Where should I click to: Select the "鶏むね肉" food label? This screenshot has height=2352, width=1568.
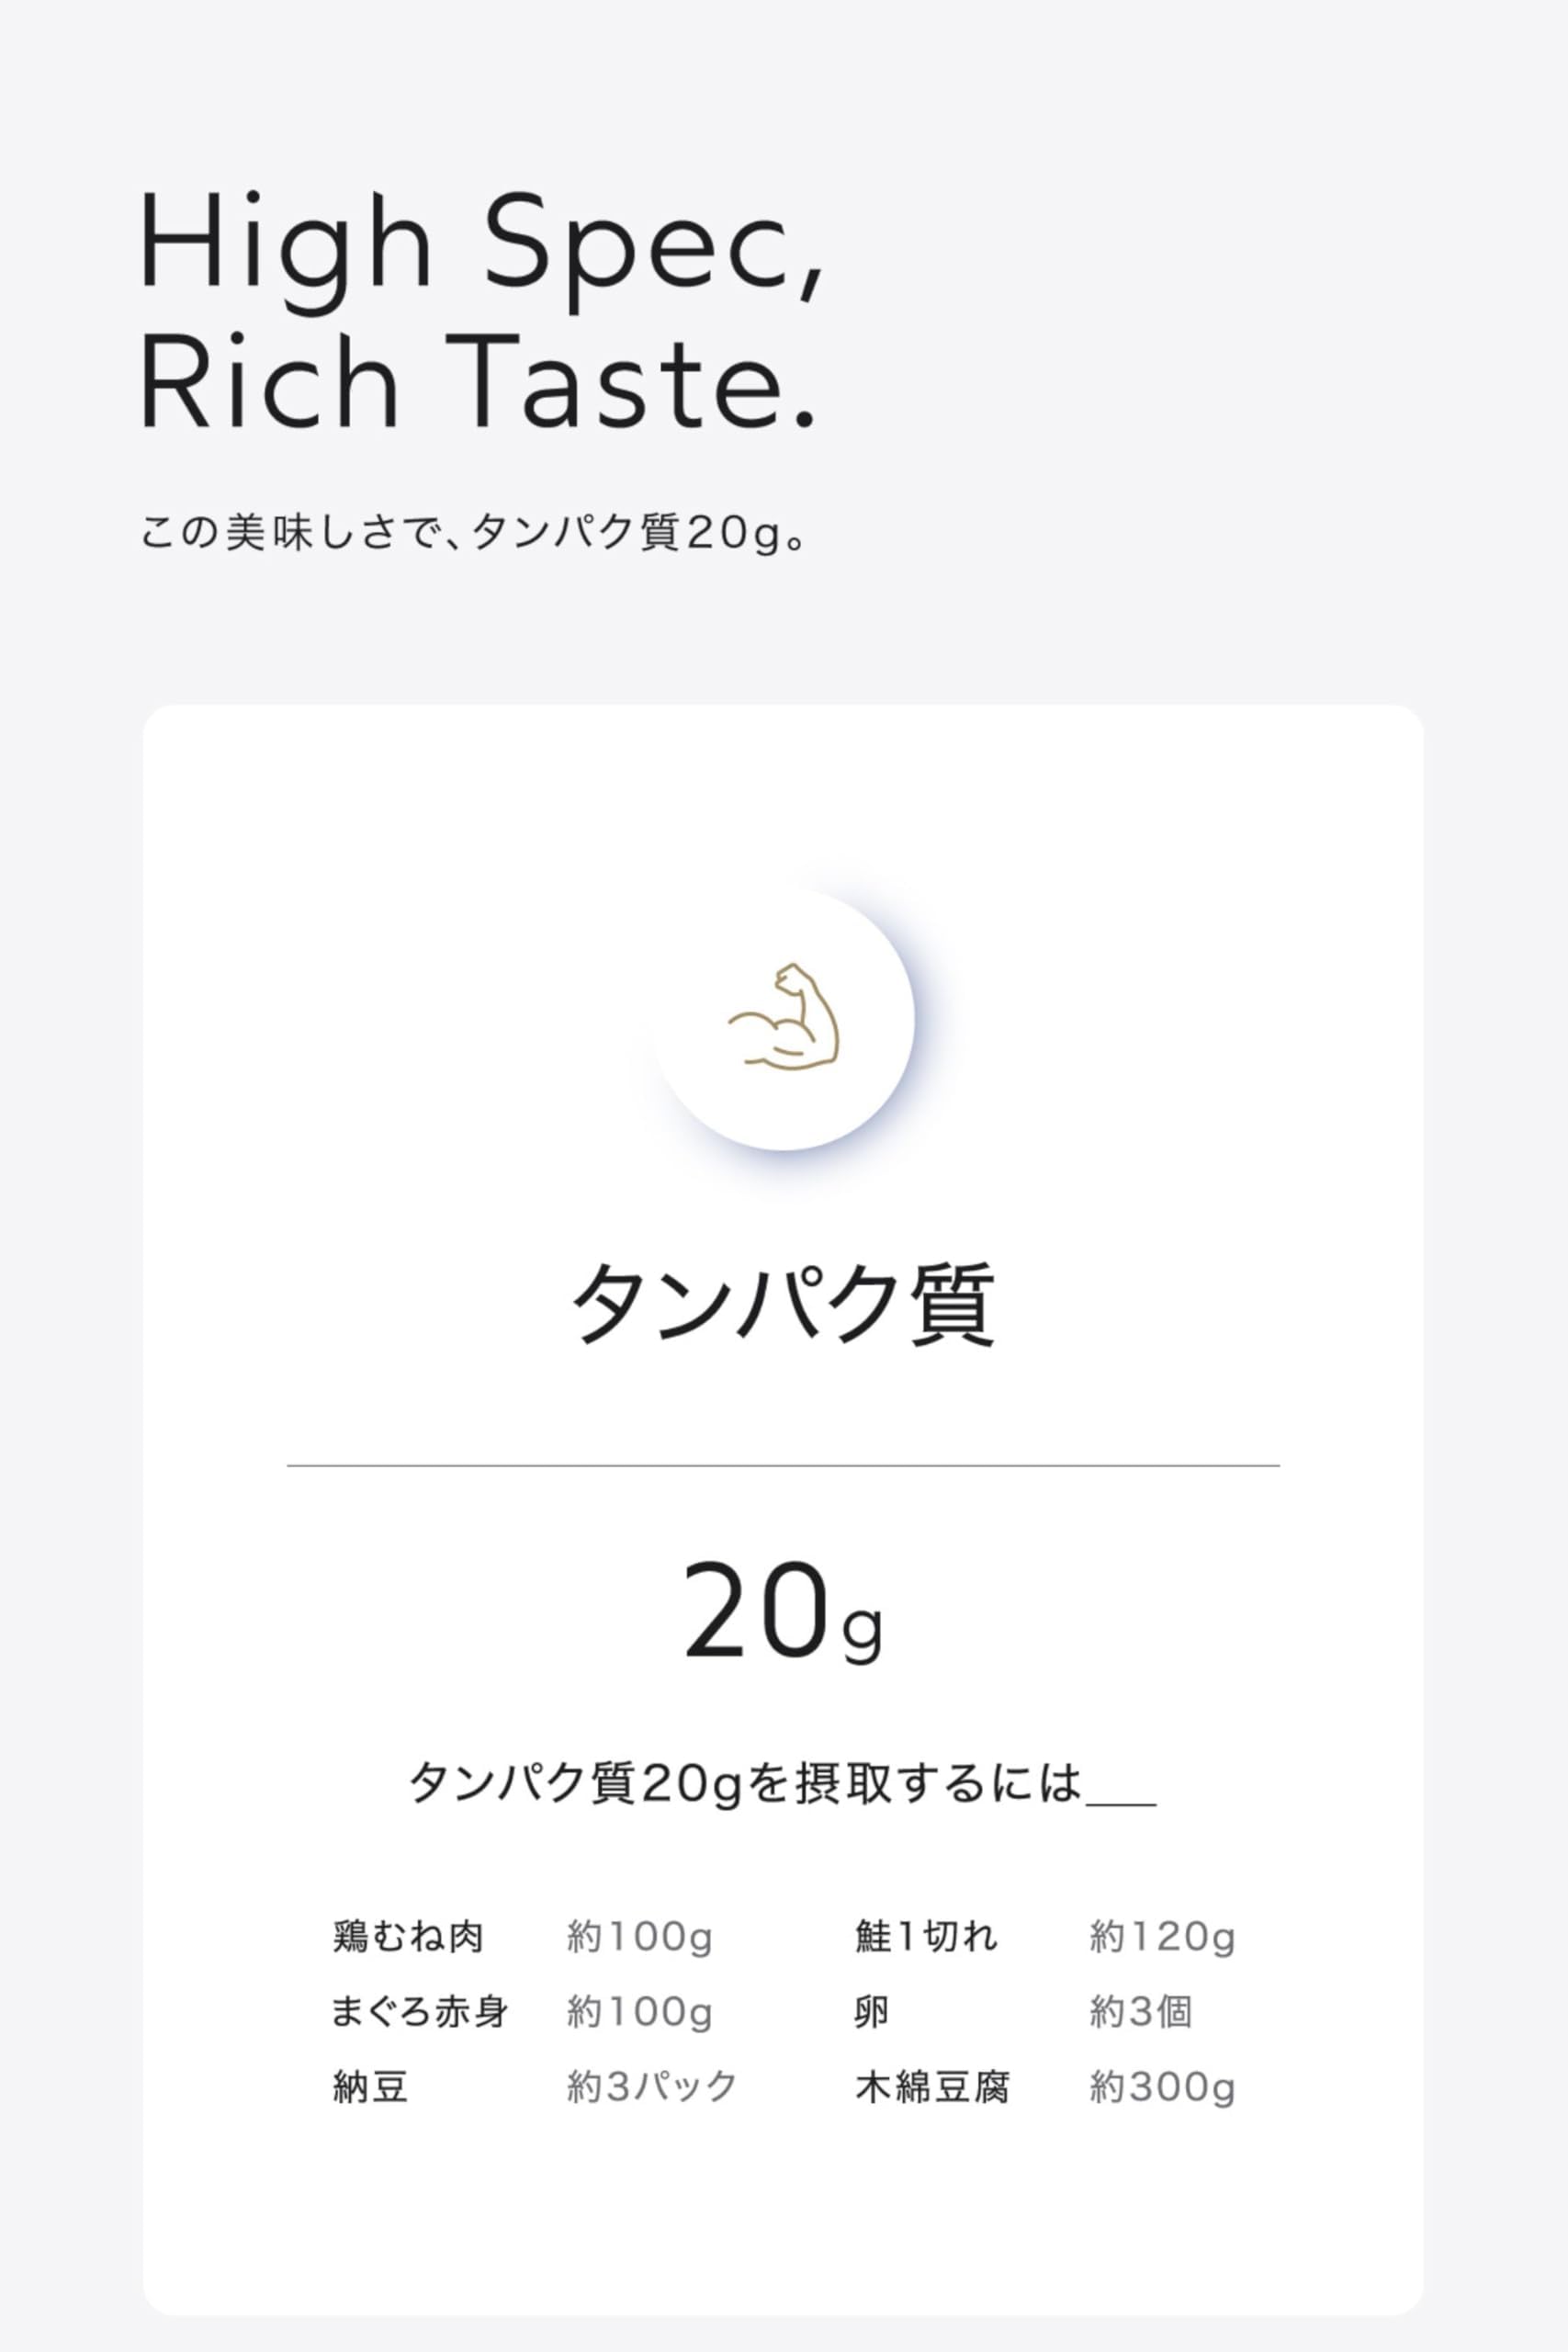[x=408, y=1936]
